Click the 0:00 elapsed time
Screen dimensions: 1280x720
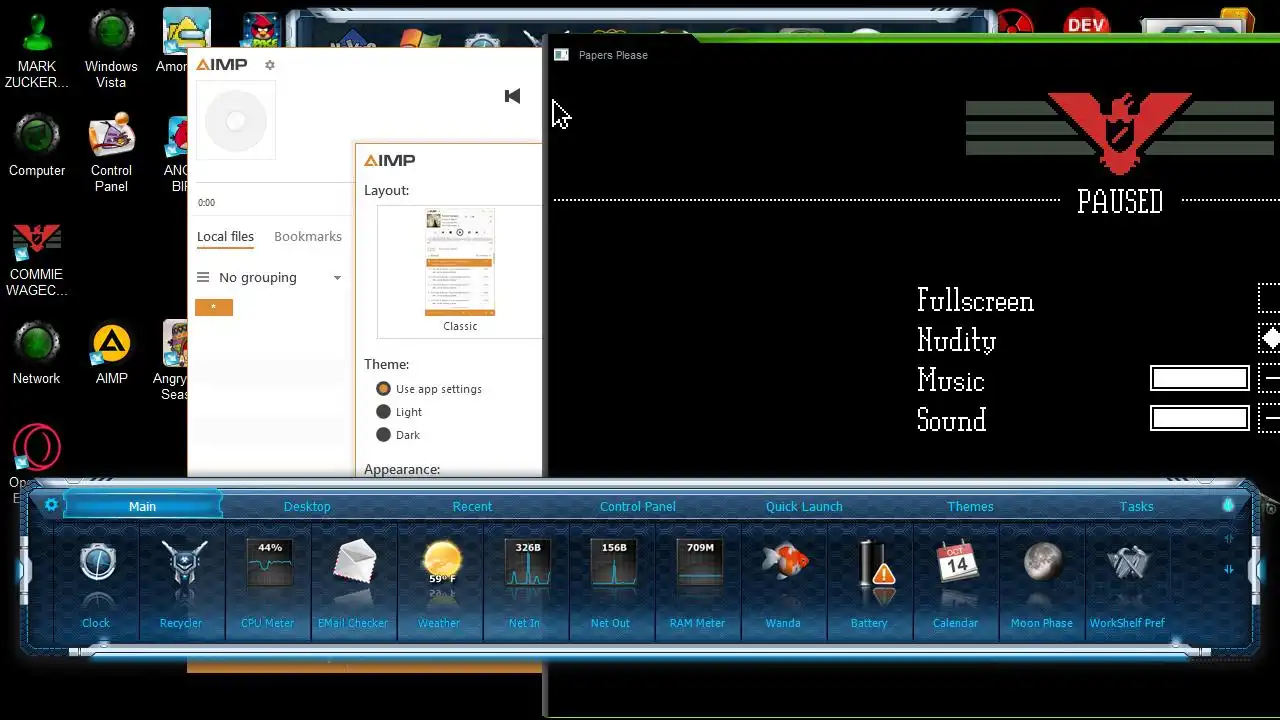(x=206, y=202)
